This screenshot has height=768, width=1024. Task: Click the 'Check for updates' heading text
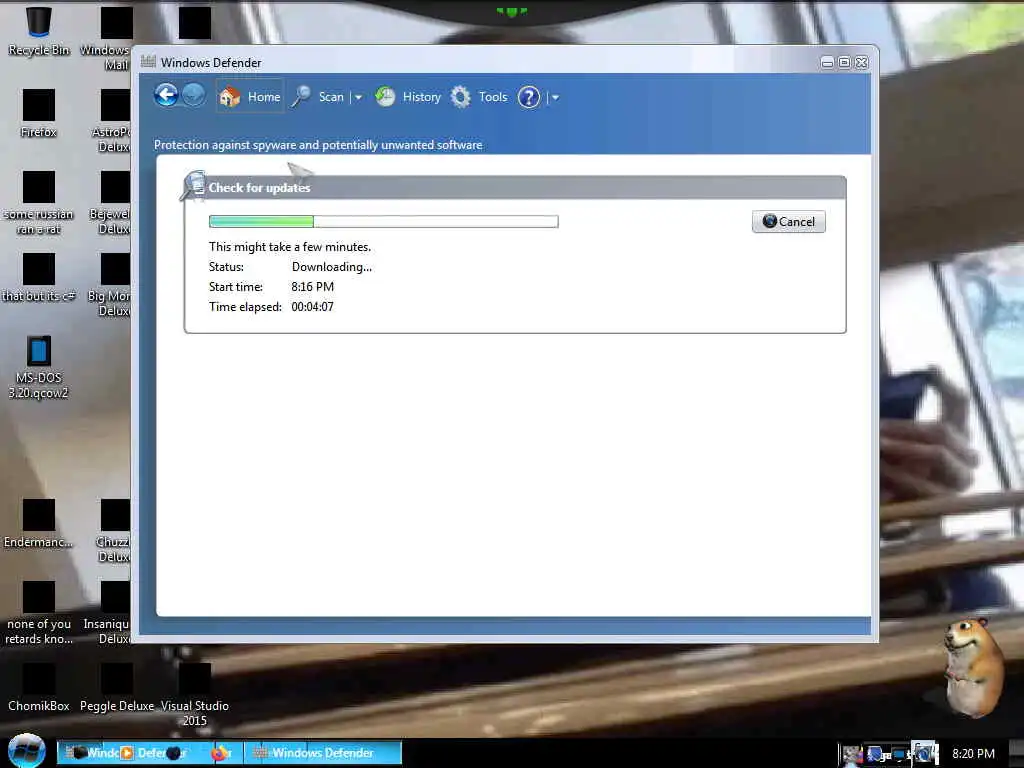click(259, 187)
